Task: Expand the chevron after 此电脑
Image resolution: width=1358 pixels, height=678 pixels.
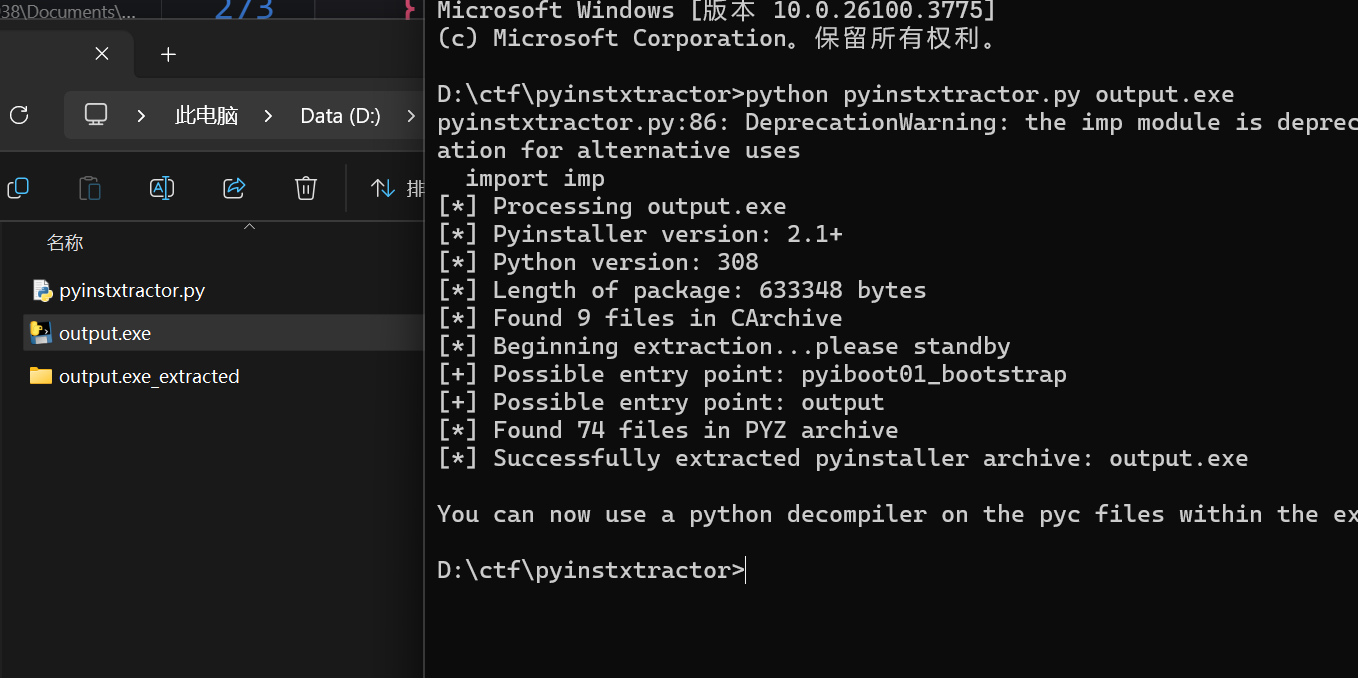Action: pos(268,116)
